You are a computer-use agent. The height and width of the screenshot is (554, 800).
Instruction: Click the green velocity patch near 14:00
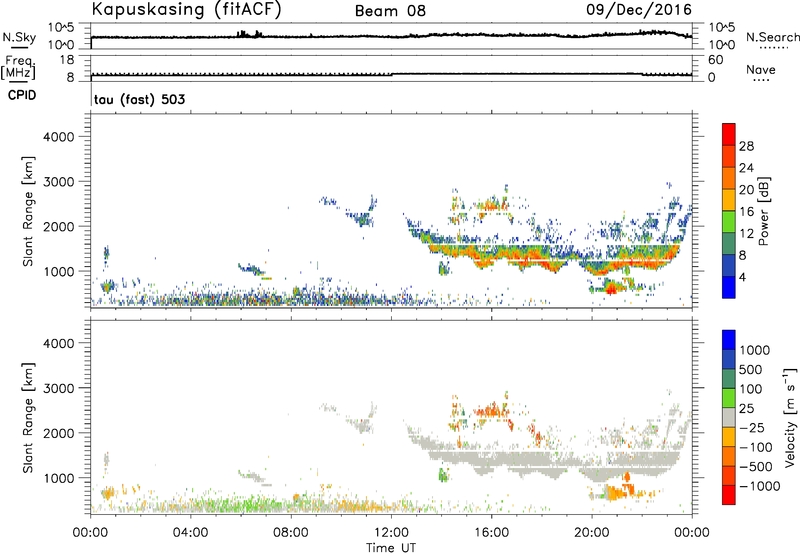click(443, 475)
